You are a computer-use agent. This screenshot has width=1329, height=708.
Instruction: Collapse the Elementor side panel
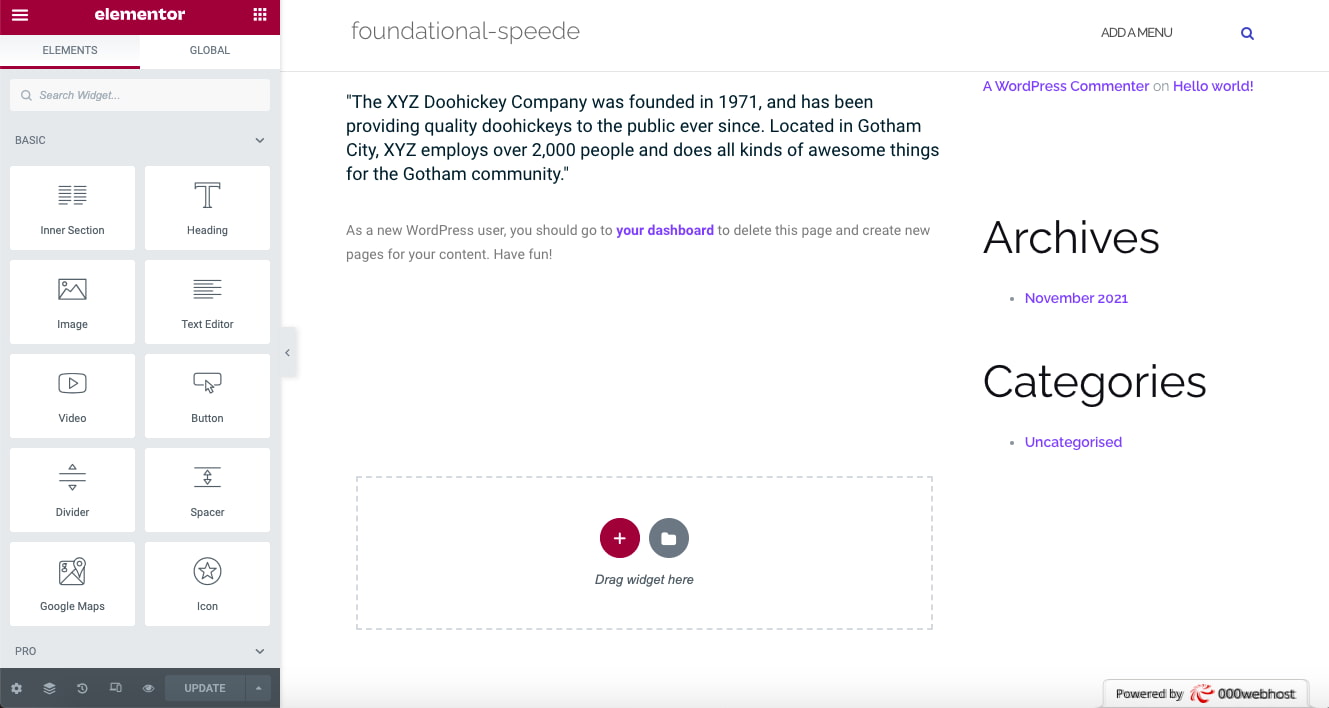coord(288,353)
